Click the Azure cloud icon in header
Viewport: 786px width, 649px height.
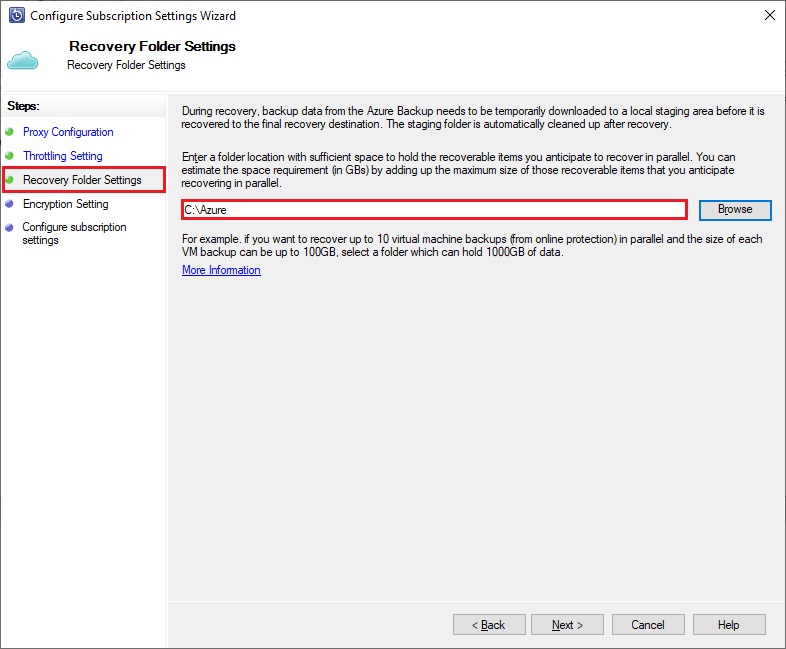coord(23,60)
